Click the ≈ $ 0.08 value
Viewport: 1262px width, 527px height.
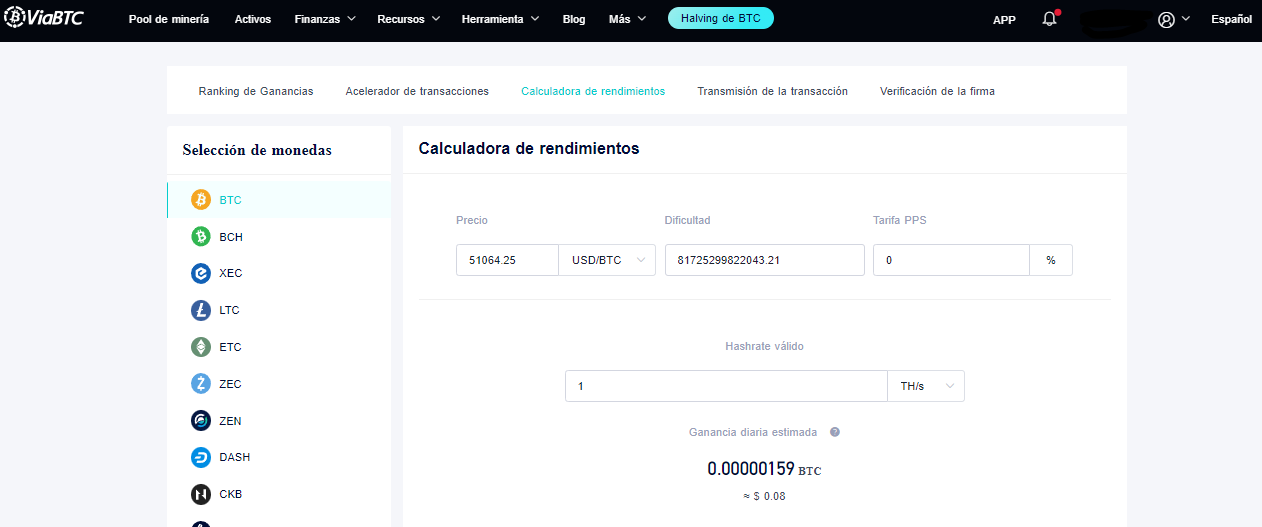point(764,496)
